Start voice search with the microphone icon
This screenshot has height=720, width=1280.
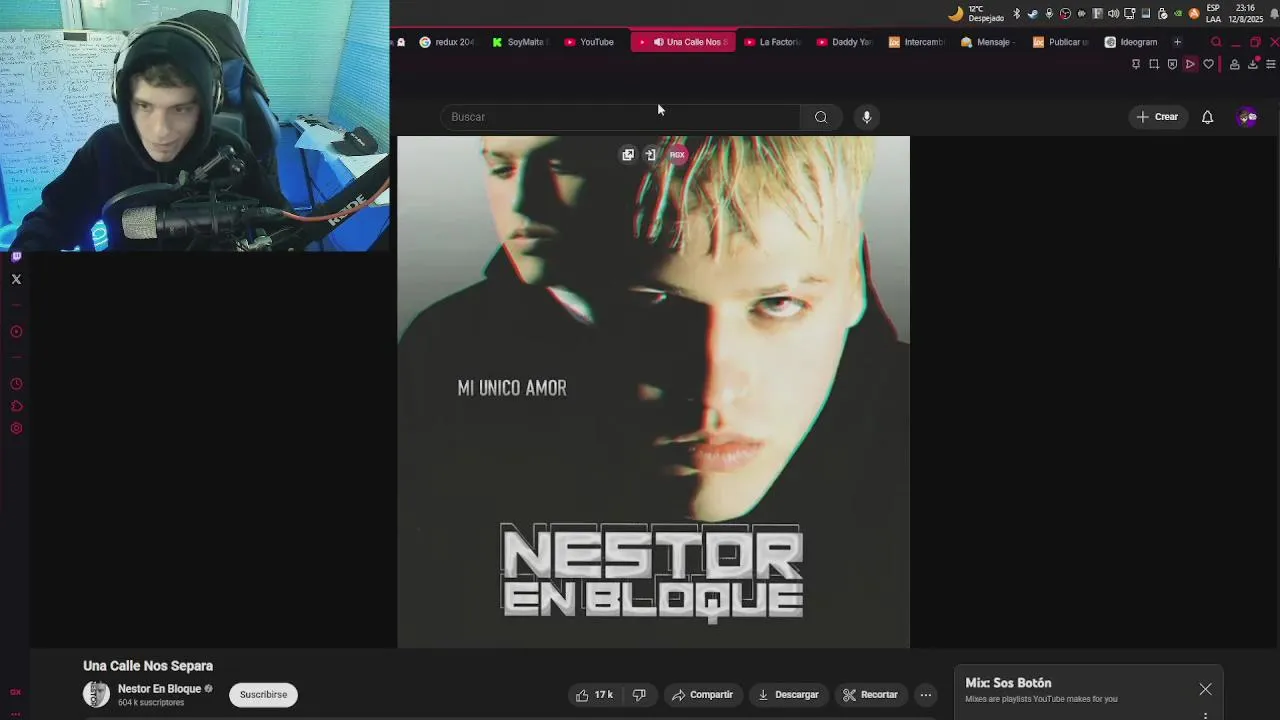point(867,117)
